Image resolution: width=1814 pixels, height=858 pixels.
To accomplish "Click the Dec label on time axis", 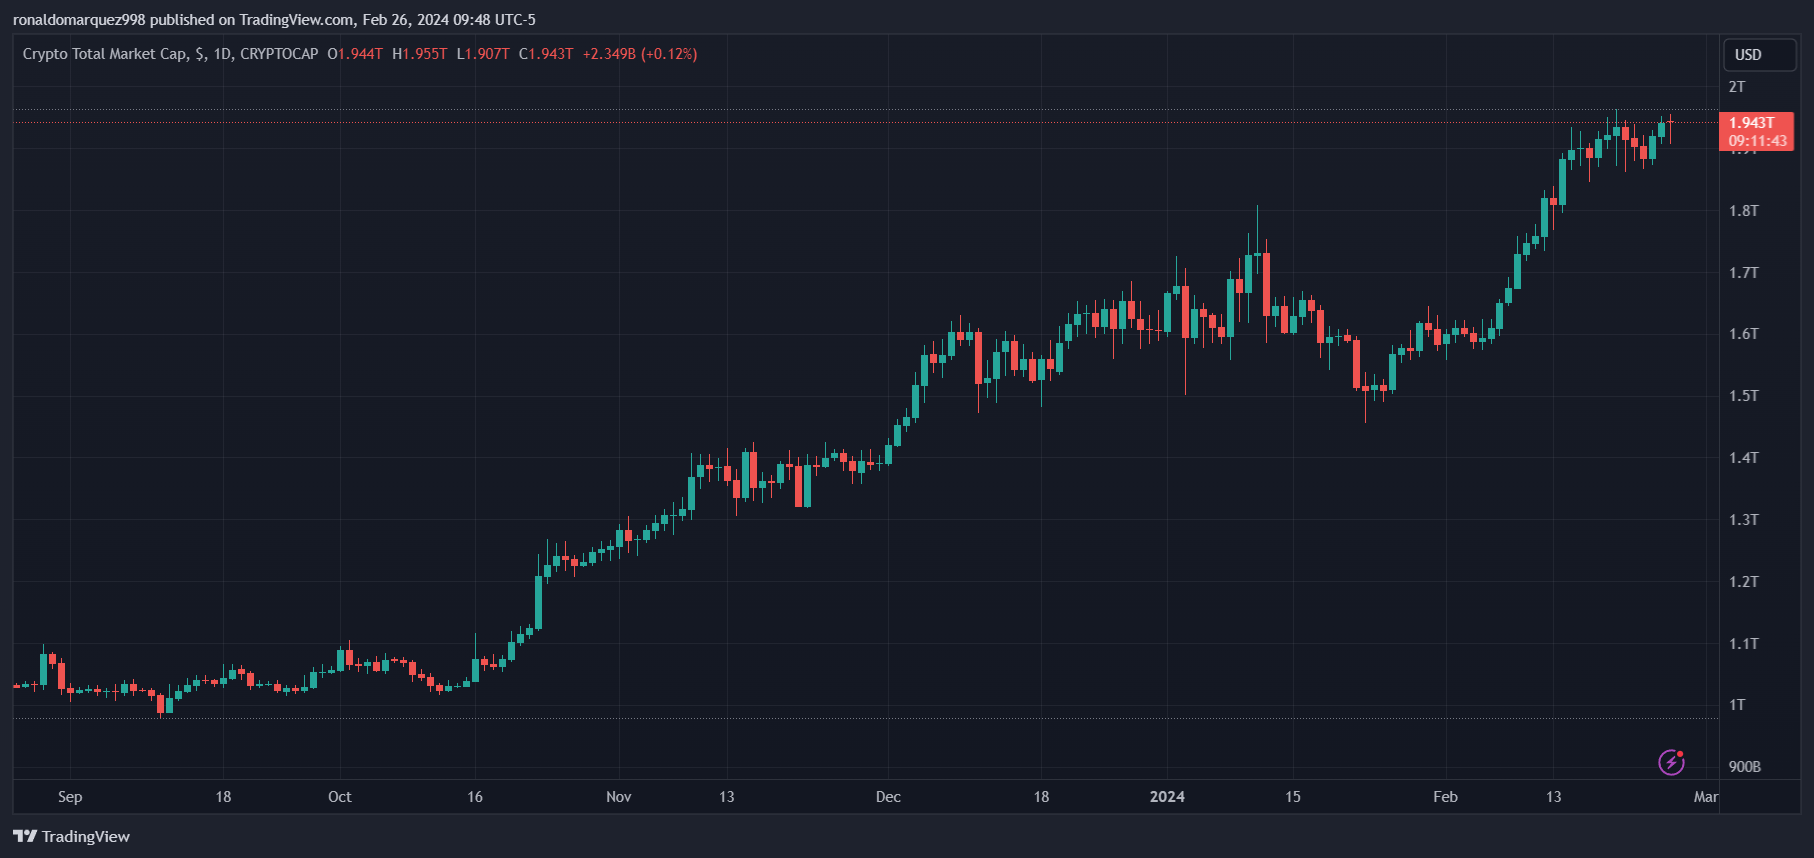I will tap(888, 797).
